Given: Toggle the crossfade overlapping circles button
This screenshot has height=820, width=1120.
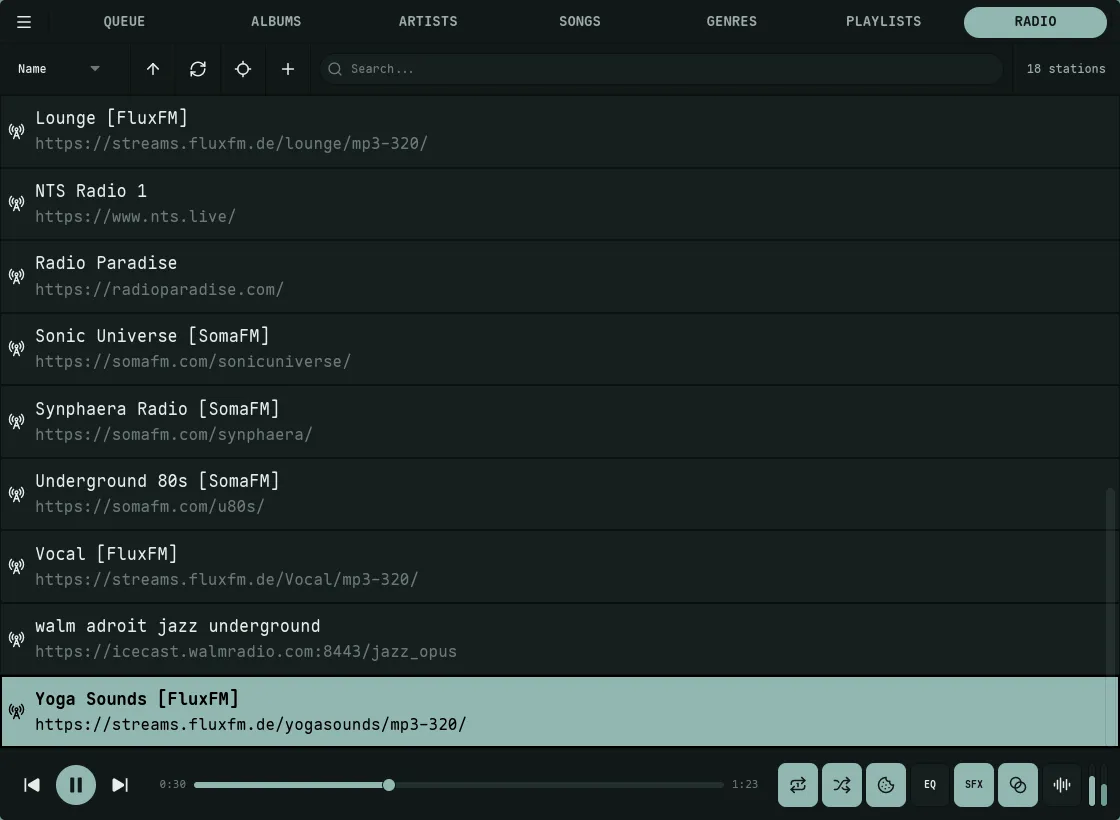Looking at the screenshot, I should pyautogui.click(x=1018, y=785).
